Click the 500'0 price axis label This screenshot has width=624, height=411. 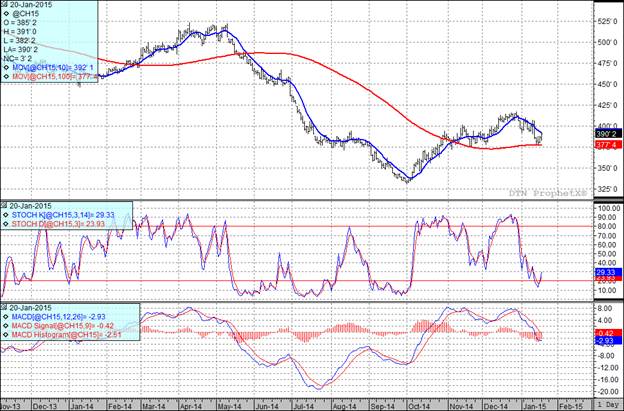pyautogui.click(x=606, y=42)
